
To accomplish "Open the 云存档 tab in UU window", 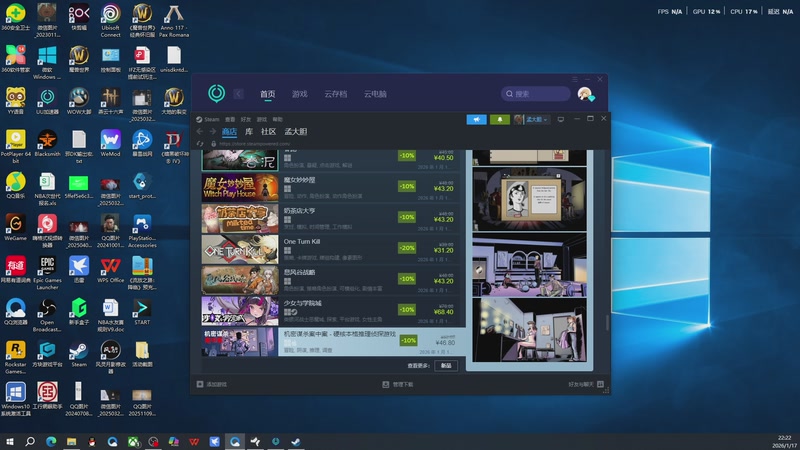I will click(336, 94).
